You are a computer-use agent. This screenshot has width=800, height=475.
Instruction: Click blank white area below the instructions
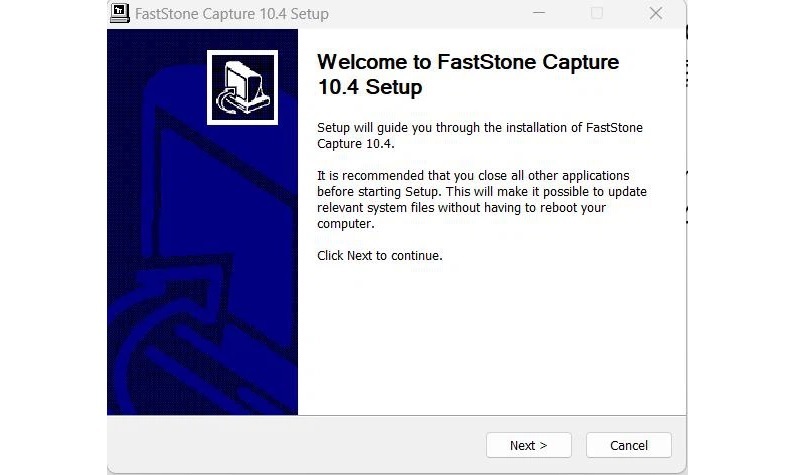(x=490, y=340)
